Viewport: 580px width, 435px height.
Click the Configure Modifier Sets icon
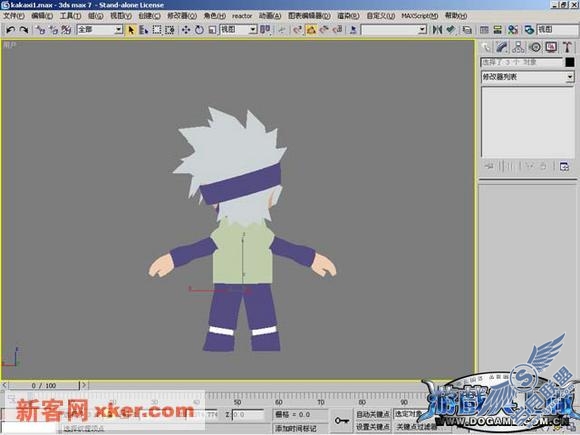pos(564,166)
